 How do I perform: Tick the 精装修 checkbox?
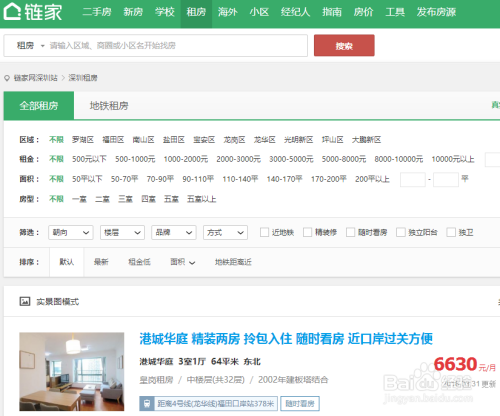(x=307, y=232)
